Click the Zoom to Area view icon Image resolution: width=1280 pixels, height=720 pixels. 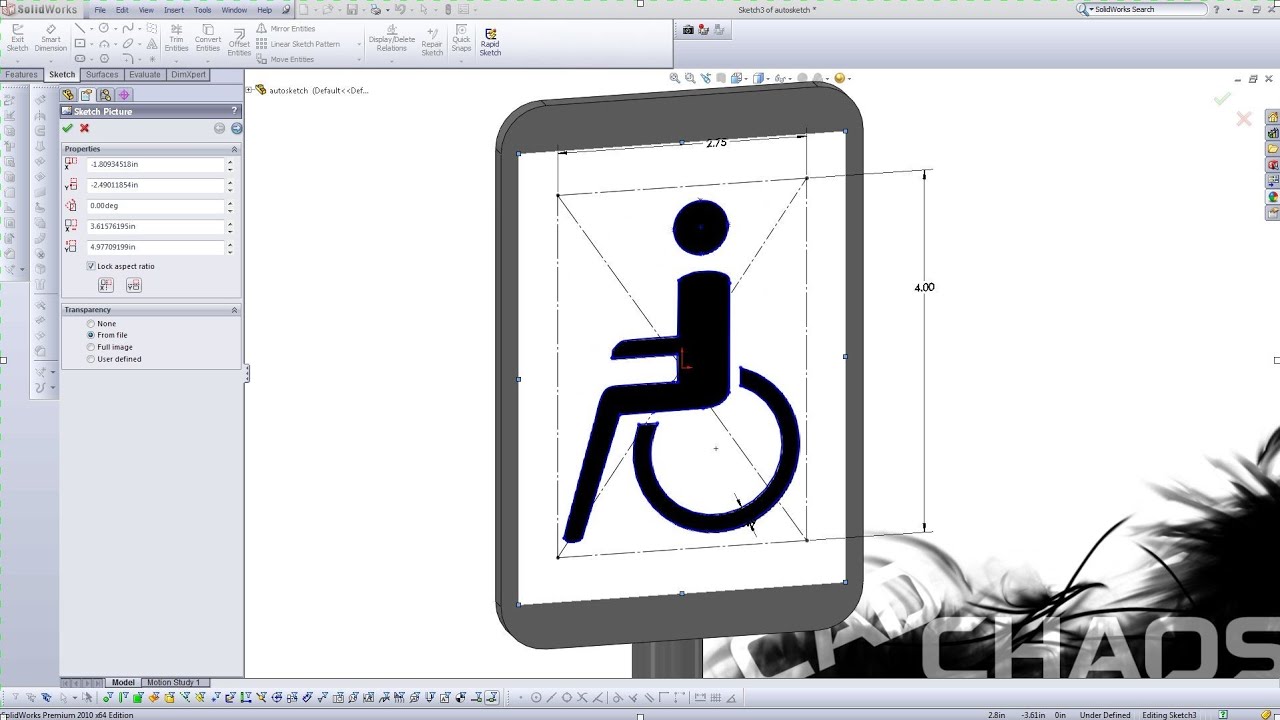[x=690, y=78]
